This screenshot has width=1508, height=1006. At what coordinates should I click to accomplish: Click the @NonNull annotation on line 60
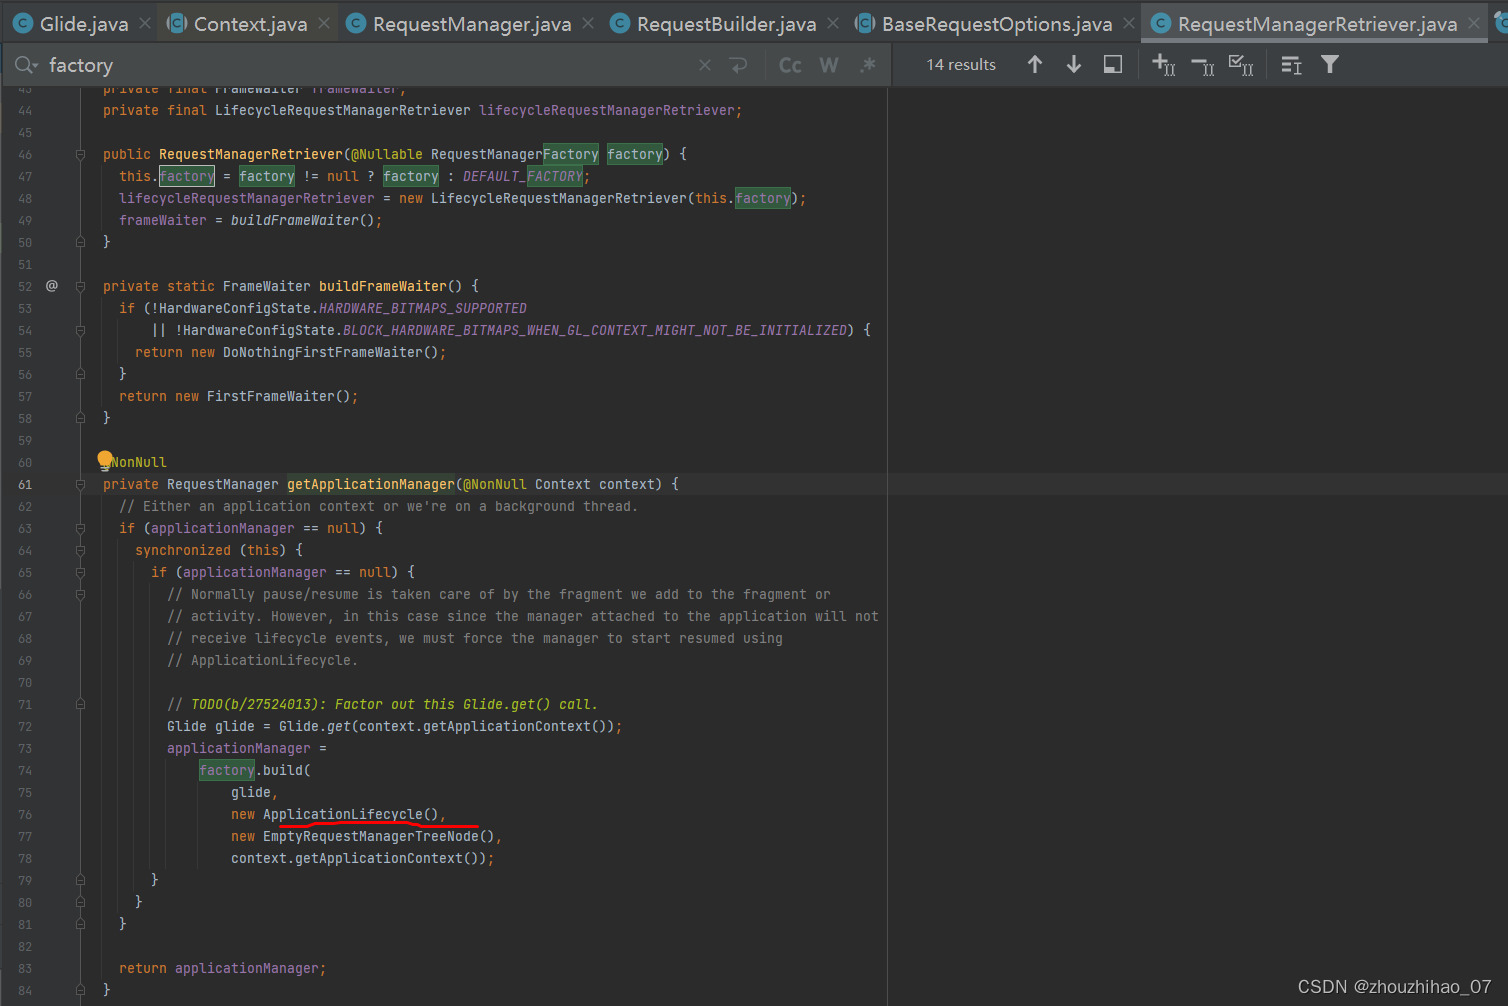click(x=135, y=462)
